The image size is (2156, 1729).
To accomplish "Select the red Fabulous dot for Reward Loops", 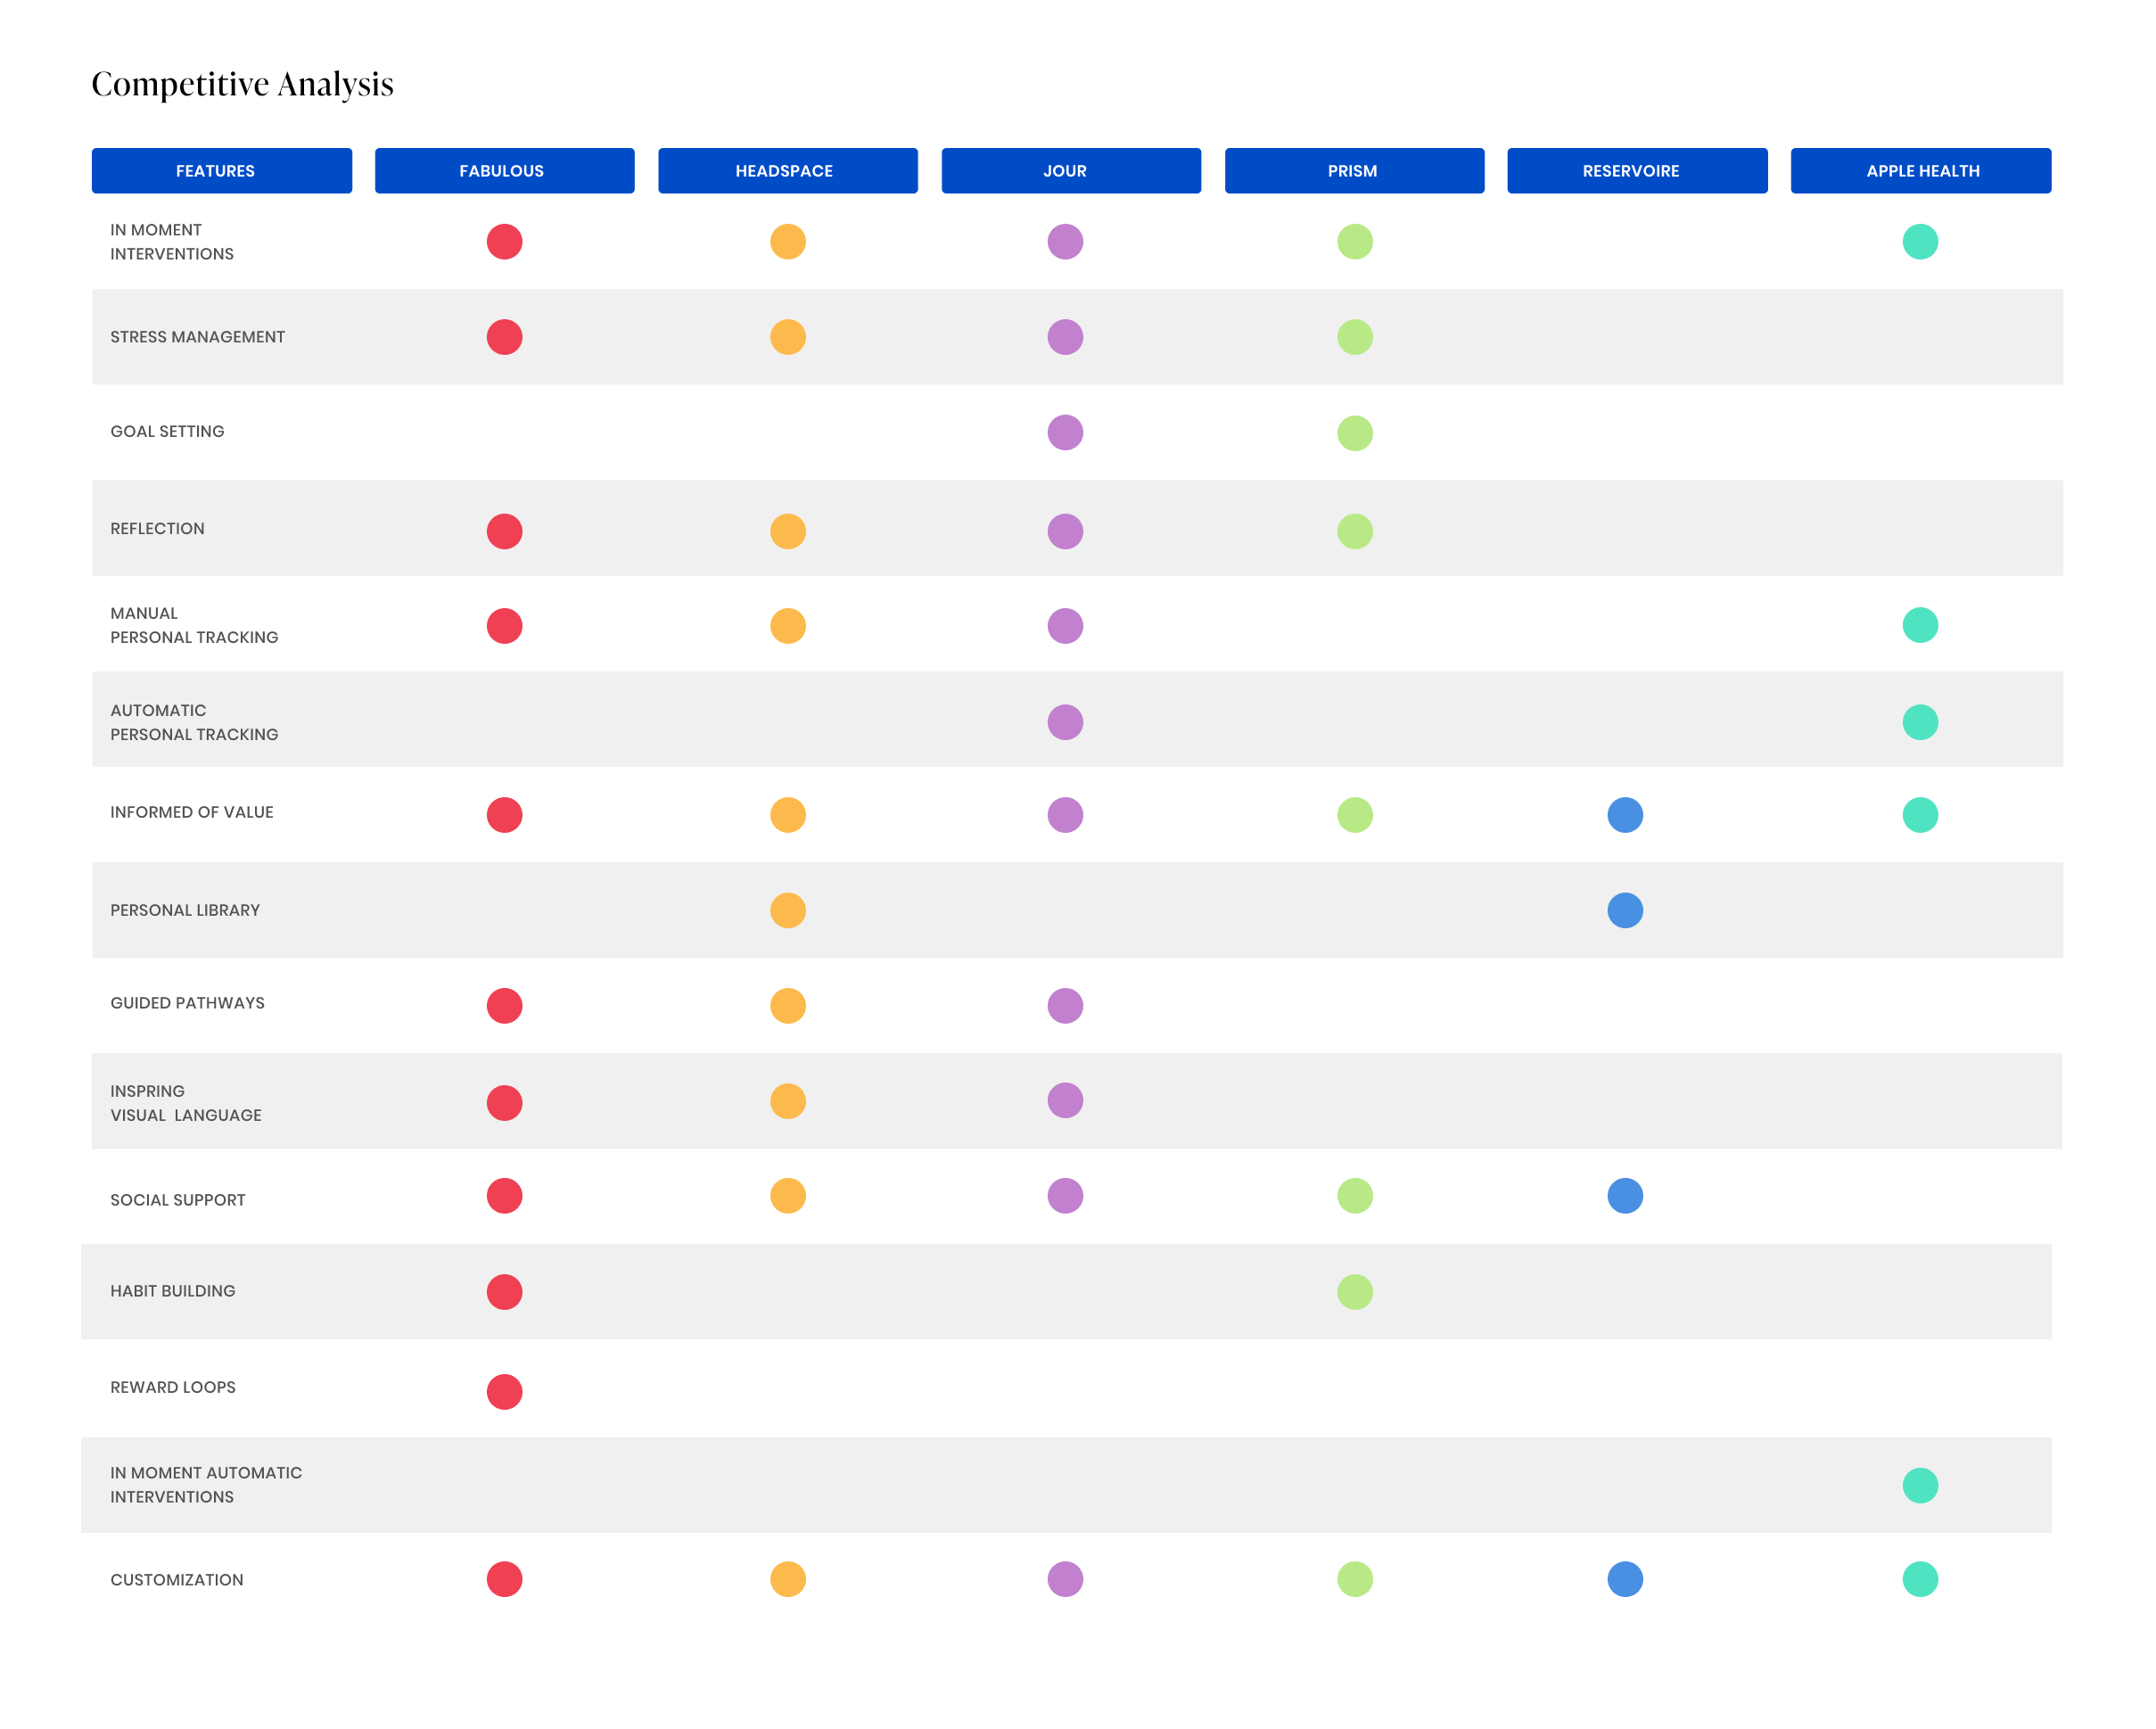I will click(505, 1388).
